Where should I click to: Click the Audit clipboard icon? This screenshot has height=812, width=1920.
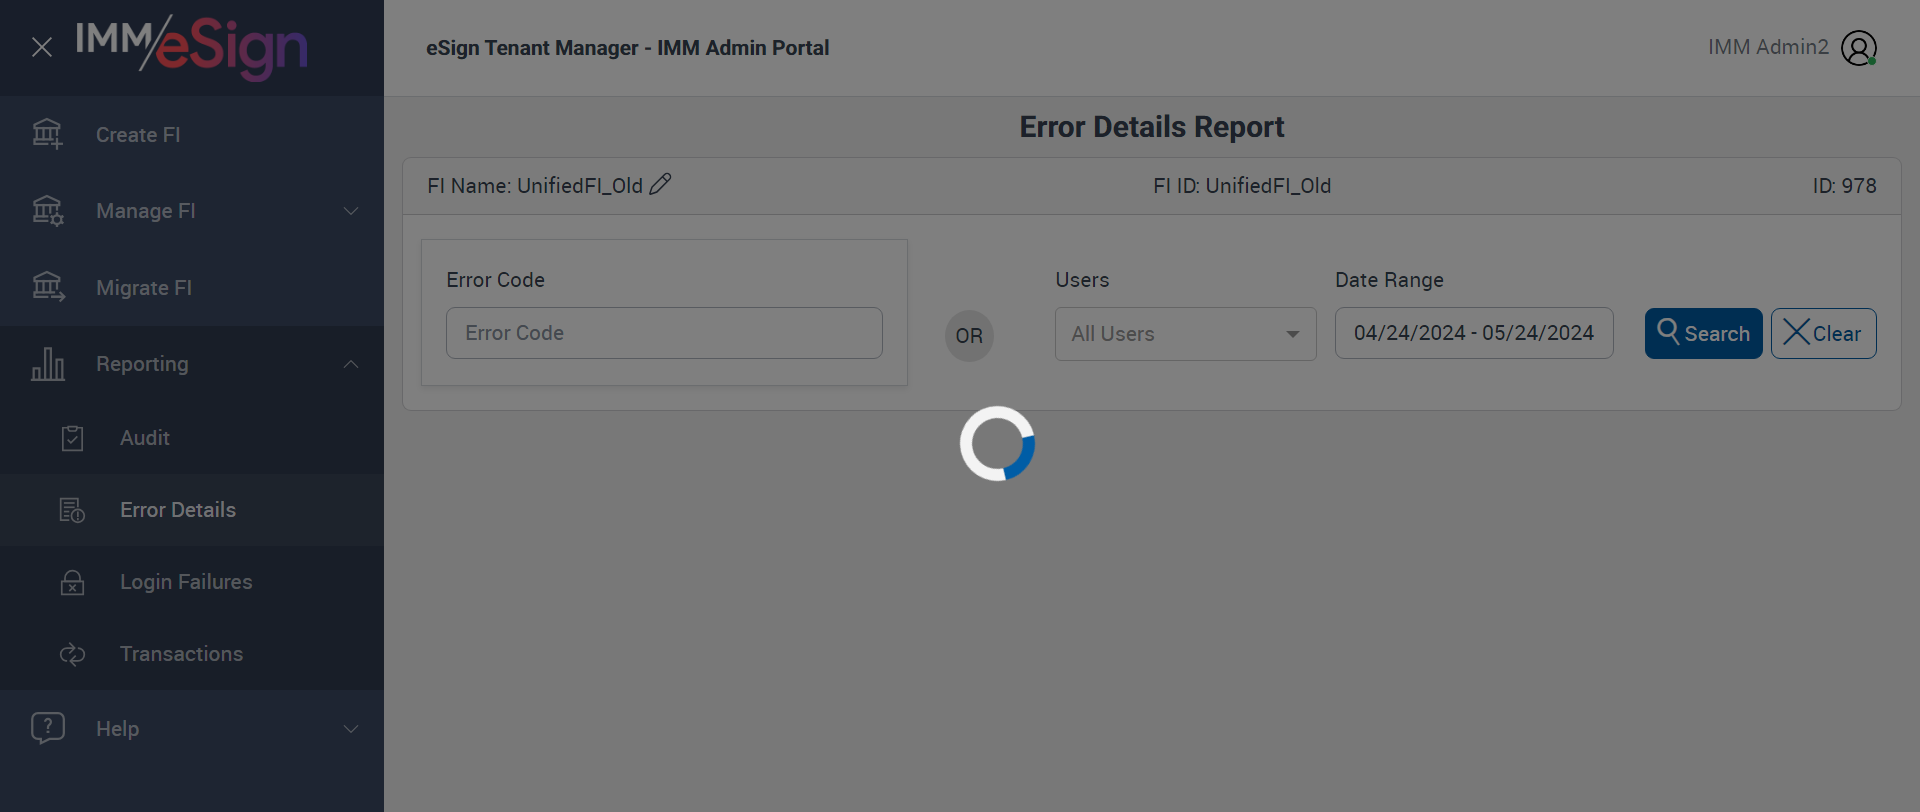click(72, 438)
